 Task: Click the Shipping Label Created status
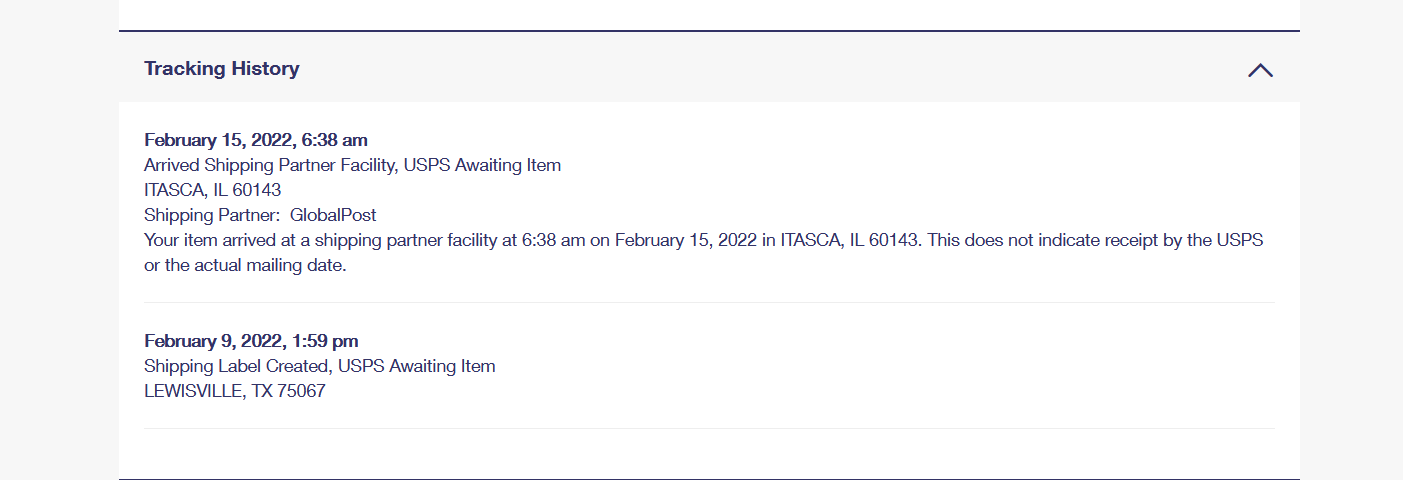click(319, 366)
